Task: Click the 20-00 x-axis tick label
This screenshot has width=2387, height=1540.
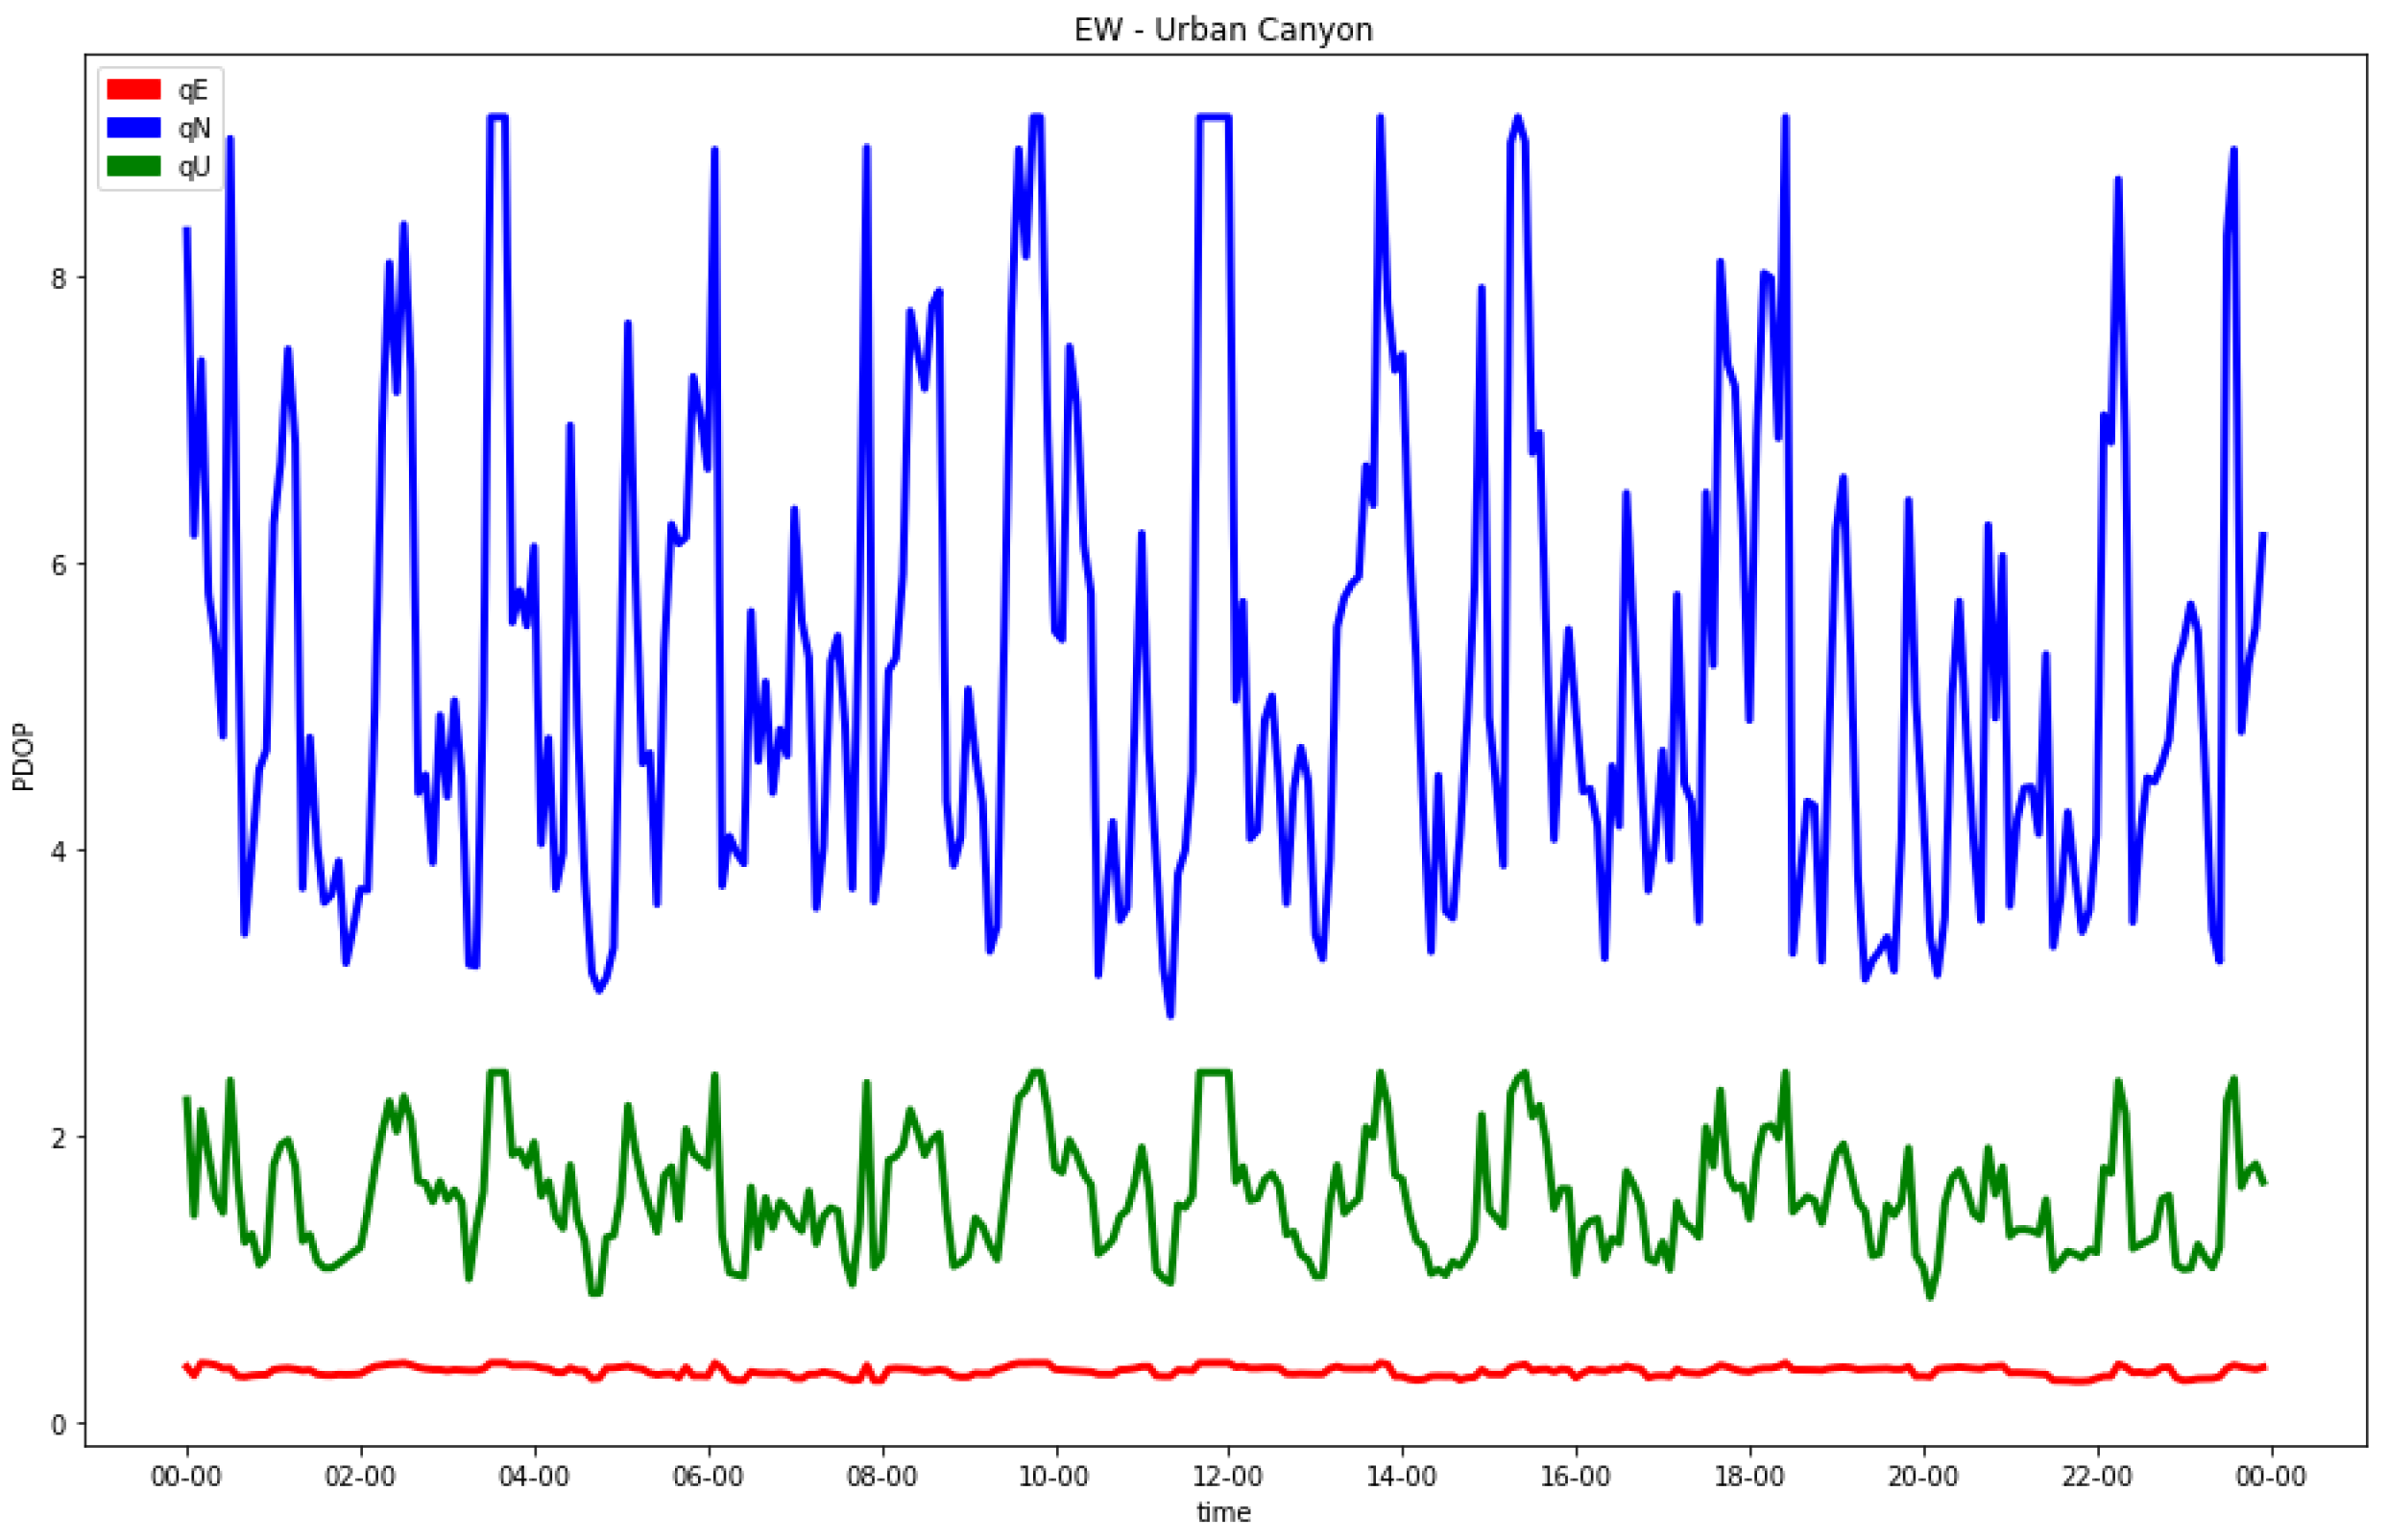Action: tap(1922, 1477)
